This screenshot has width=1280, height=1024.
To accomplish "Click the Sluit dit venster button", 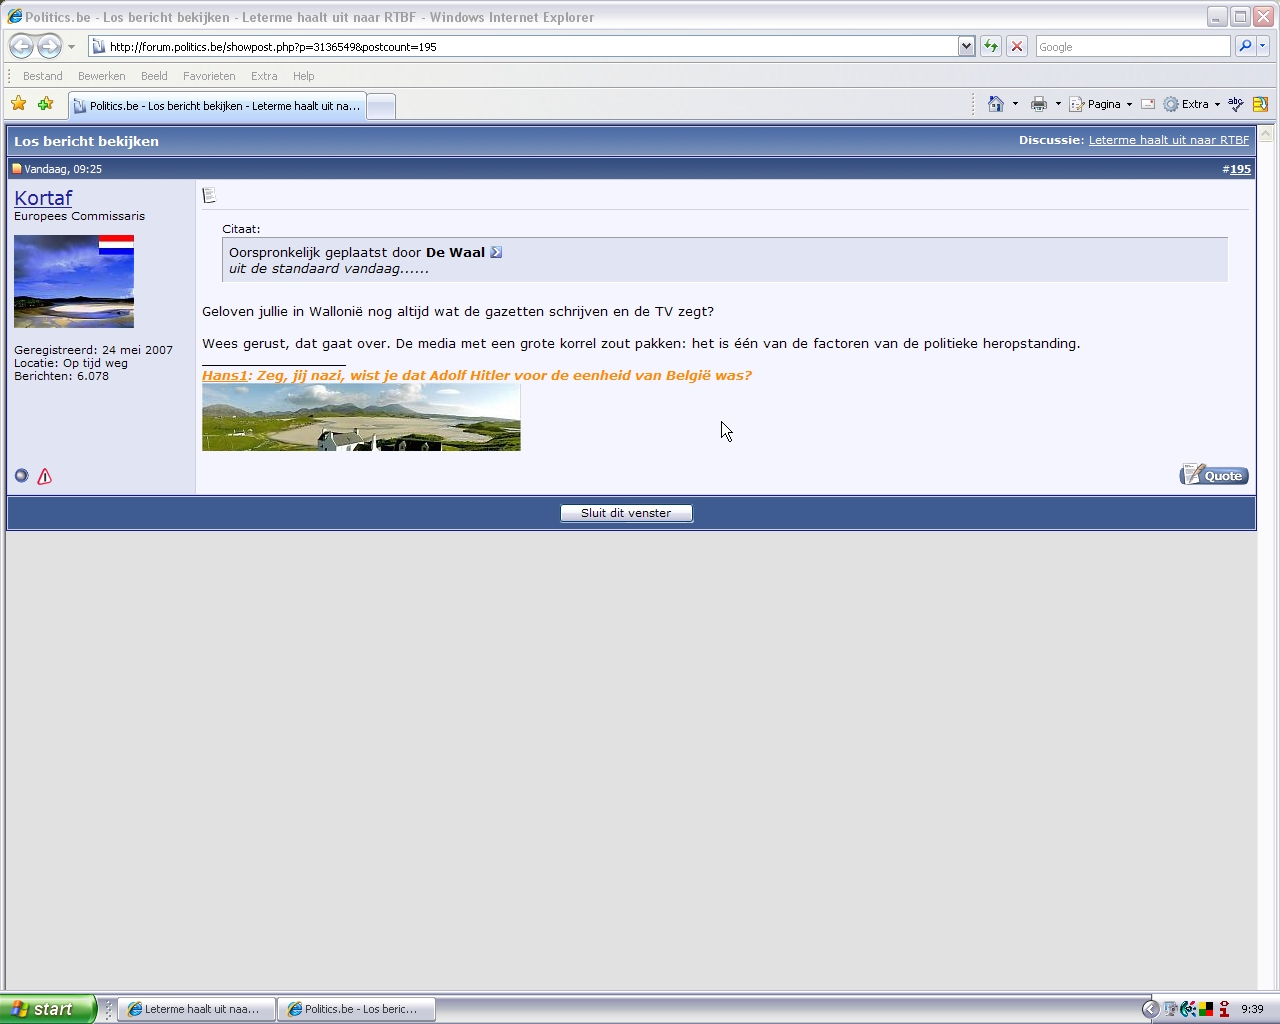I will coord(626,513).
